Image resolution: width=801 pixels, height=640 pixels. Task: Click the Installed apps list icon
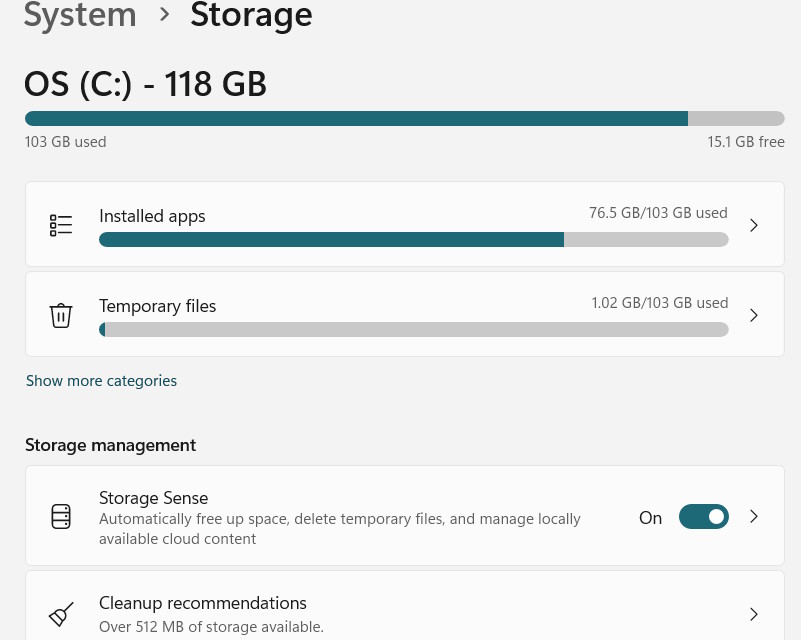(x=61, y=224)
